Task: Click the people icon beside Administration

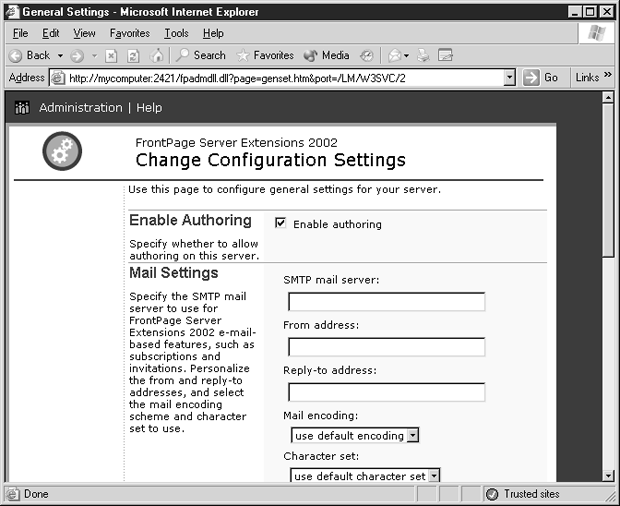Action: point(22,108)
